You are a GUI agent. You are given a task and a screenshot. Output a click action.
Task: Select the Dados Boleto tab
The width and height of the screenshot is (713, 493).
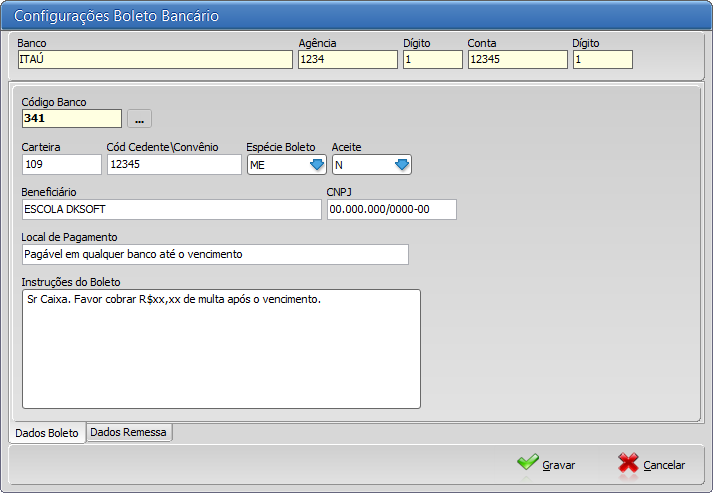click(x=47, y=433)
